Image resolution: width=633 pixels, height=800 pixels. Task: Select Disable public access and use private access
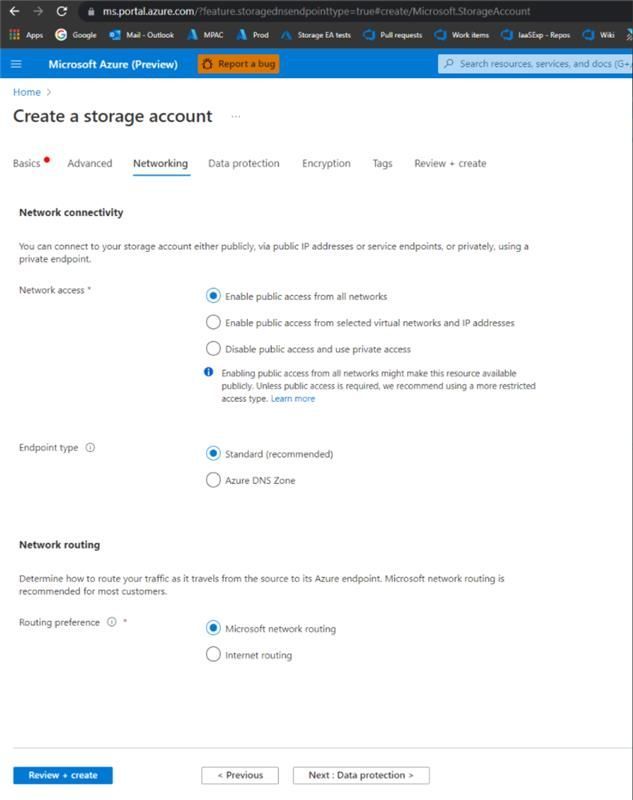[x=213, y=348]
